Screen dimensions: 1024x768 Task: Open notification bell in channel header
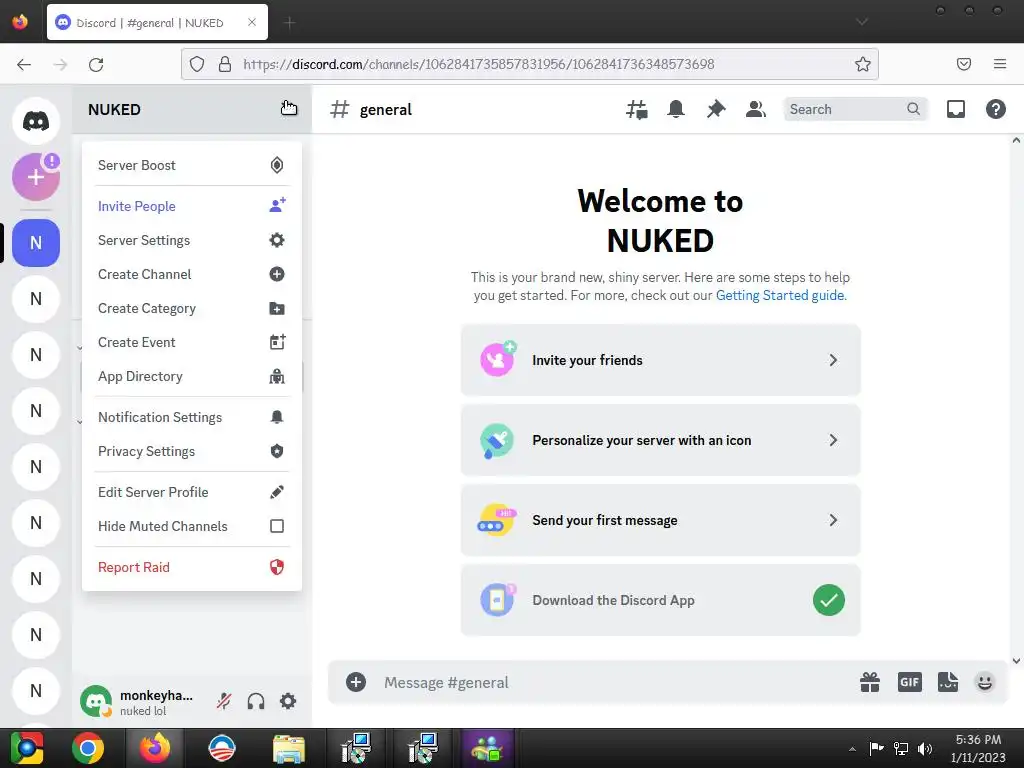[x=676, y=109]
